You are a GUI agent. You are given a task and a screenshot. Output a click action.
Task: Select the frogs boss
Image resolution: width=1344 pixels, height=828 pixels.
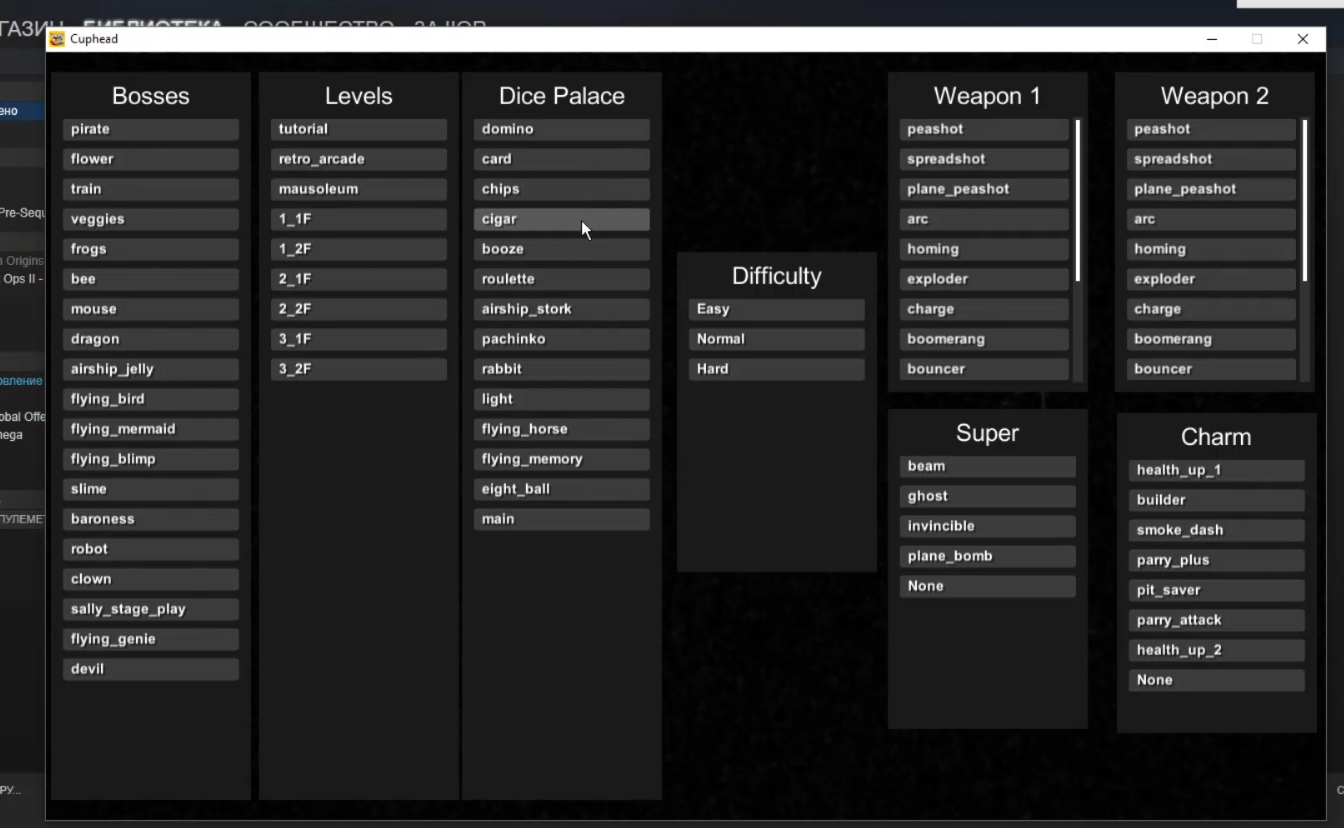(x=151, y=250)
